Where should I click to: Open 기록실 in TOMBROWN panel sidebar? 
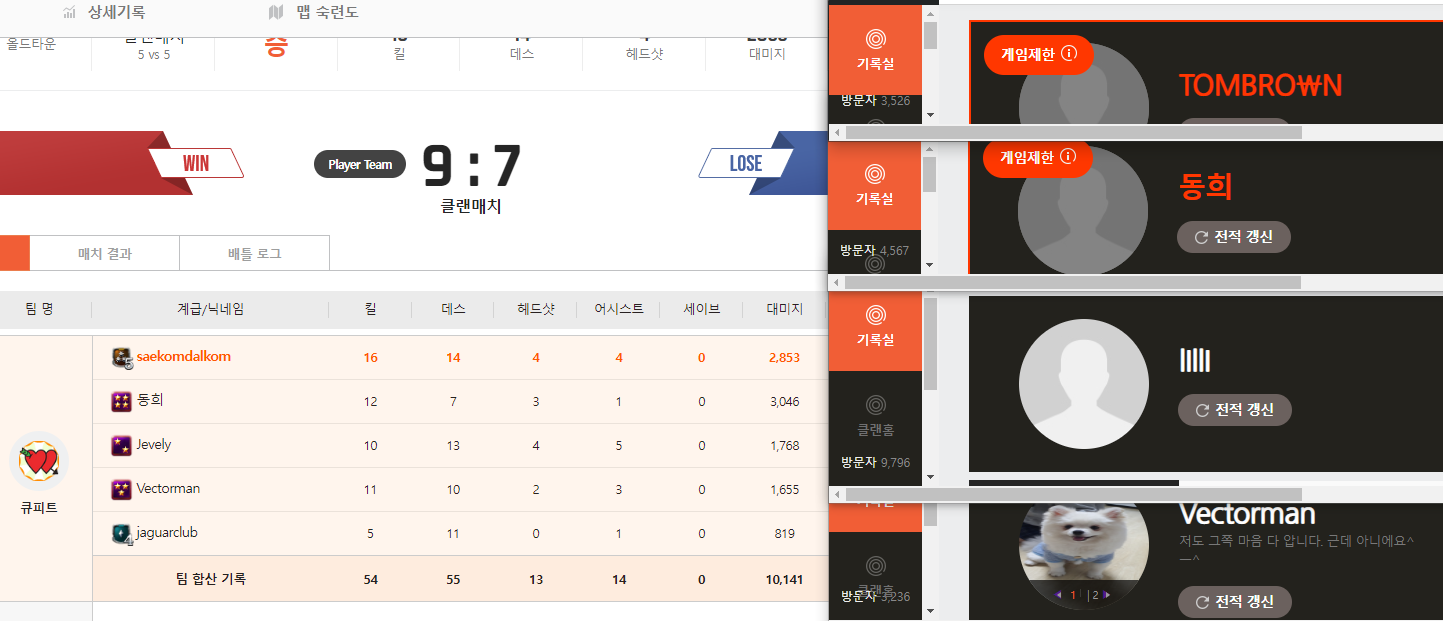coord(875,47)
